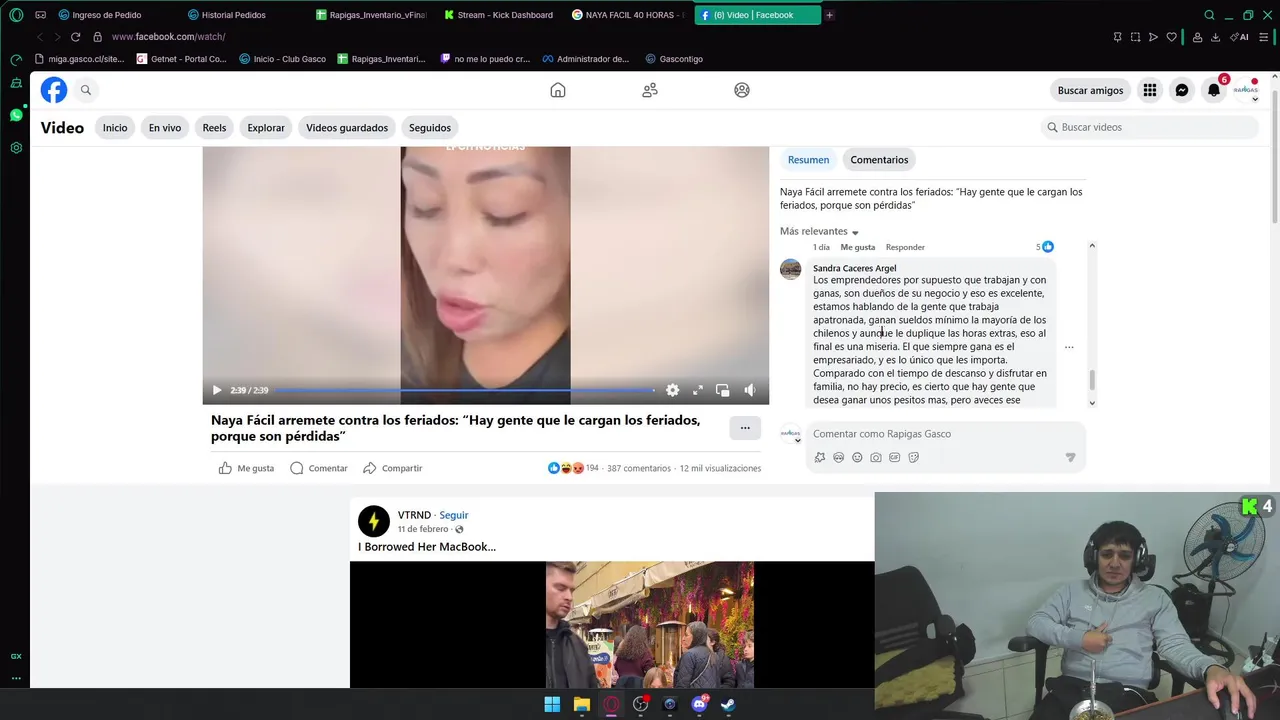Select the Reels tab
Image resolution: width=1280 pixels, height=720 pixels.
click(x=214, y=128)
